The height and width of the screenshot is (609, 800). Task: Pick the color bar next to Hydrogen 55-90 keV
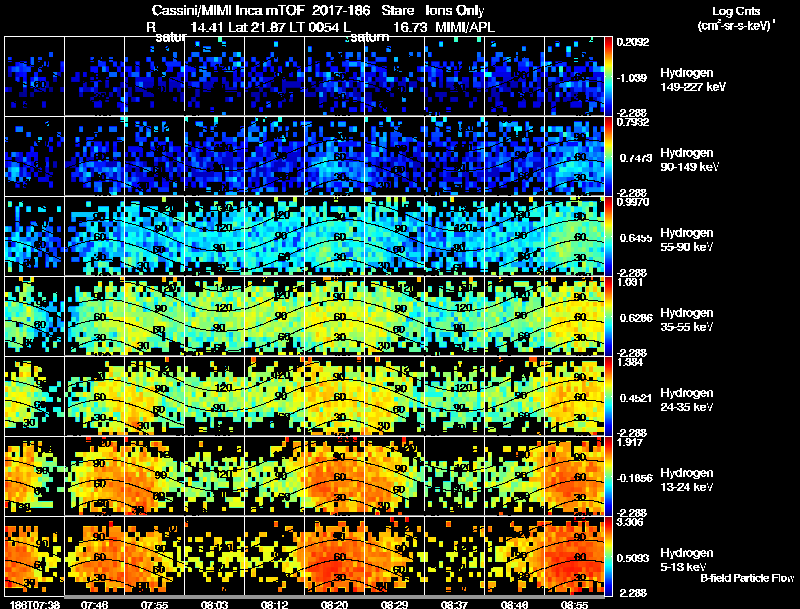pos(609,237)
